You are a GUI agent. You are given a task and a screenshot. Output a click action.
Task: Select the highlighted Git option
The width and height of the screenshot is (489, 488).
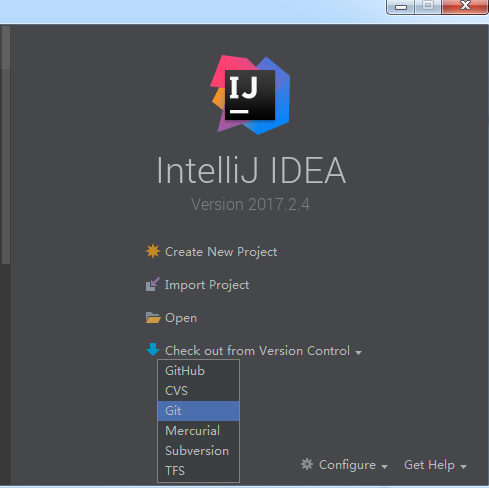click(198, 411)
